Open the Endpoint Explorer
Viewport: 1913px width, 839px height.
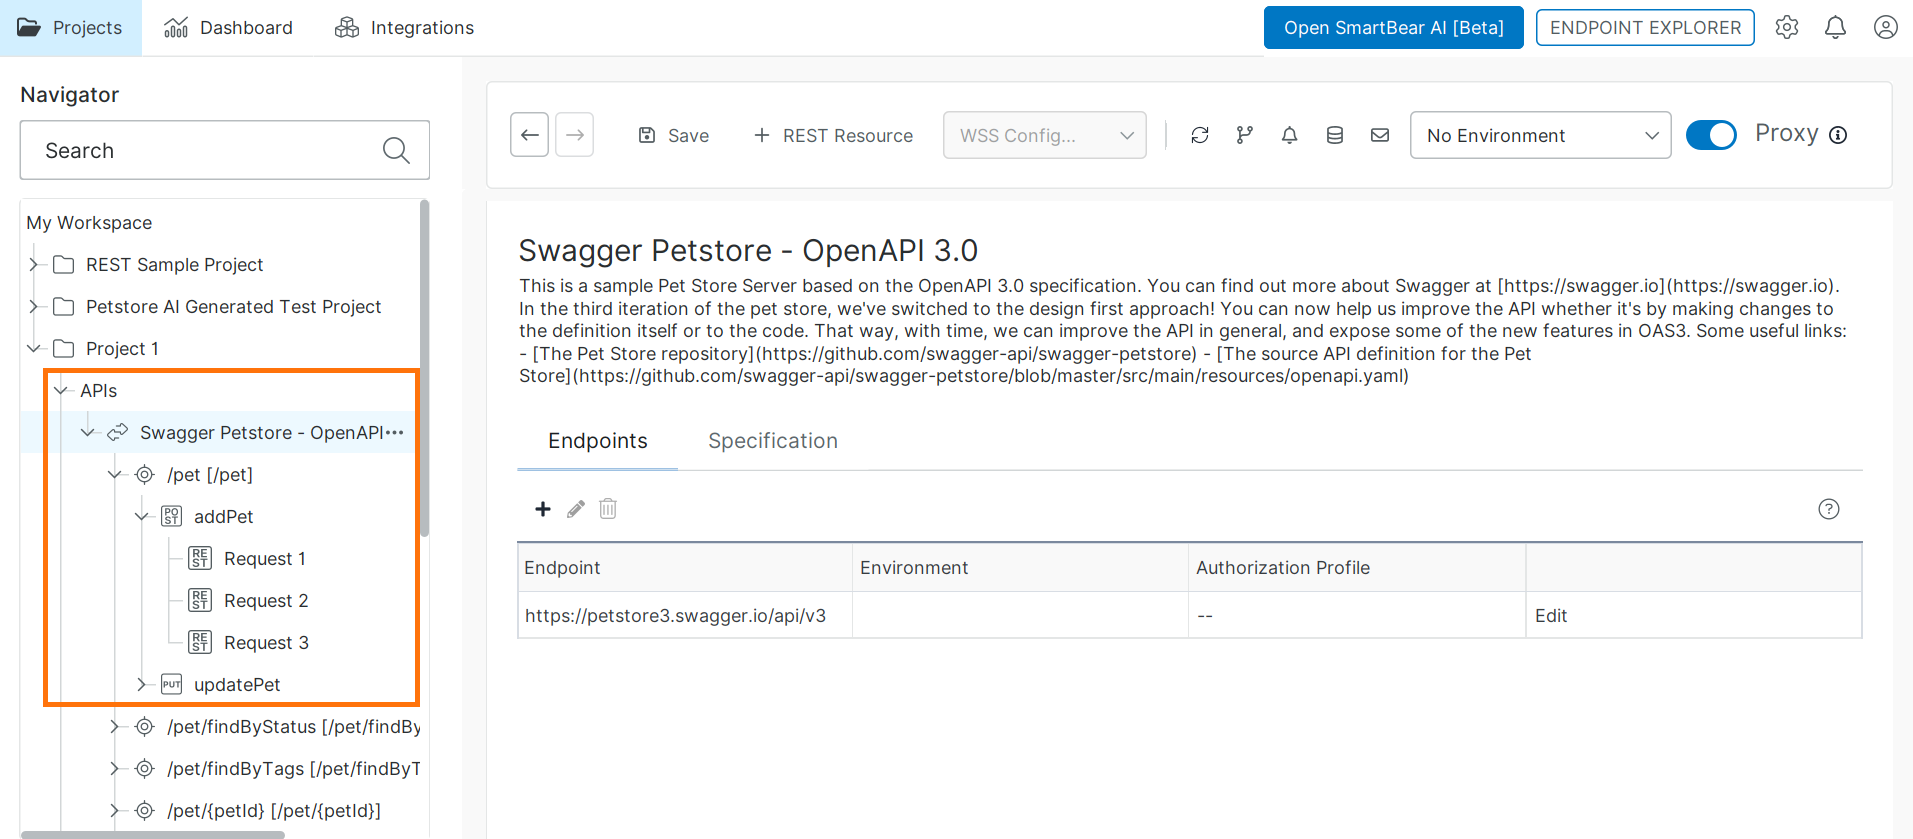pos(1645,28)
